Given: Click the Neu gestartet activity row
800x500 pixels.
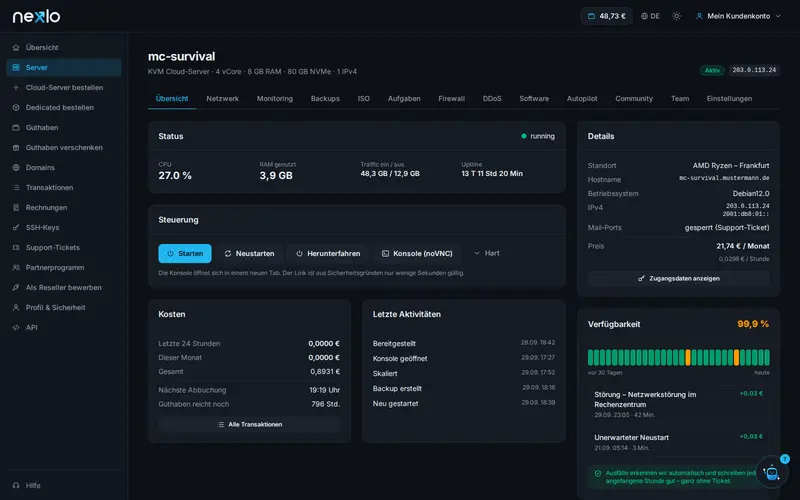Looking at the screenshot, I should [x=464, y=403].
